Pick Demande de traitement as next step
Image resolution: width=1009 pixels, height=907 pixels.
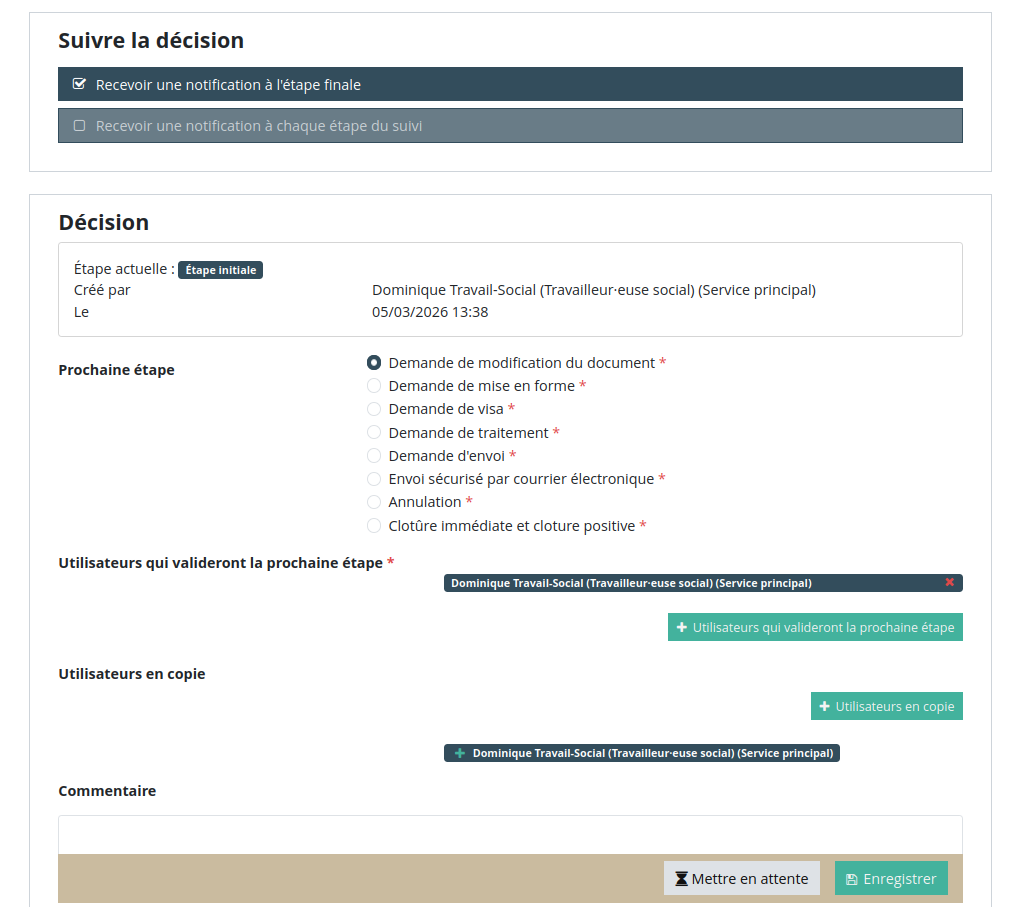pos(374,433)
